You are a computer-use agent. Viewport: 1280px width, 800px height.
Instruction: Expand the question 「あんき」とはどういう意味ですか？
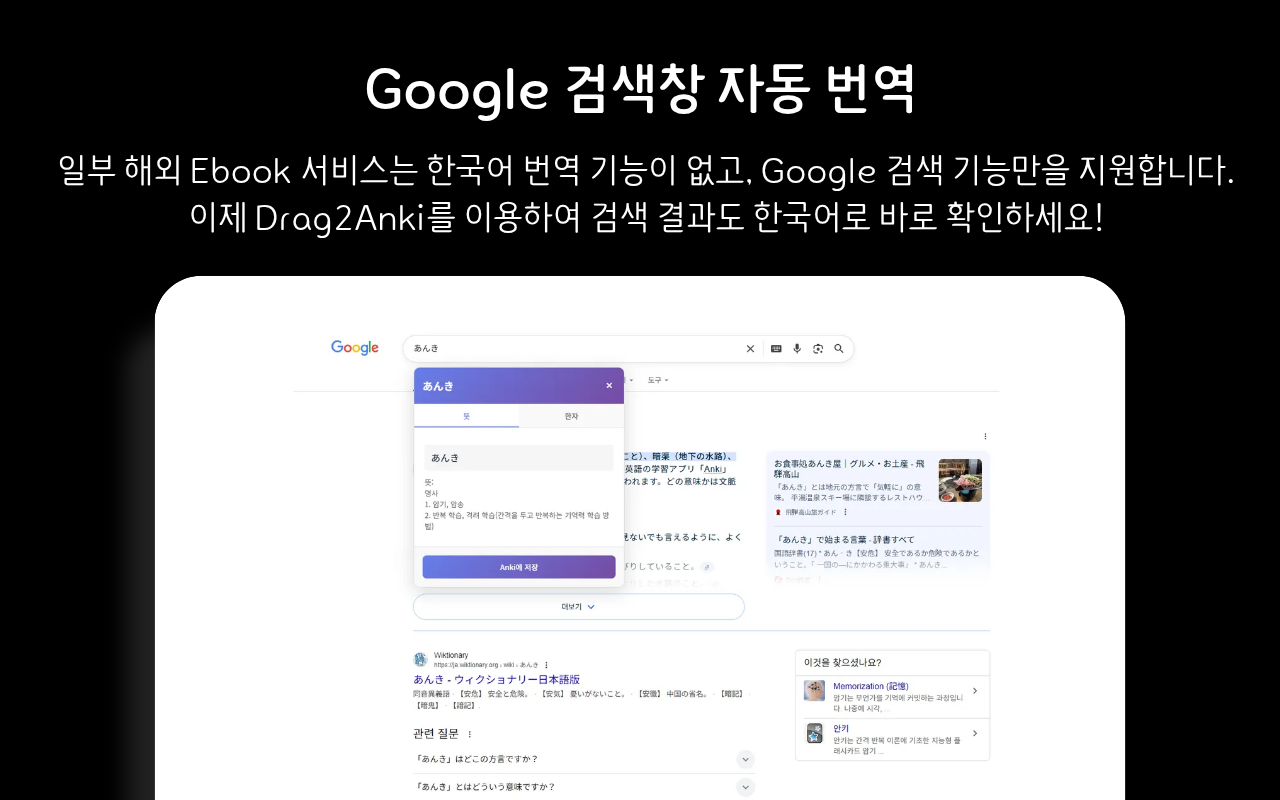pyautogui.click(x=584, y=787)
